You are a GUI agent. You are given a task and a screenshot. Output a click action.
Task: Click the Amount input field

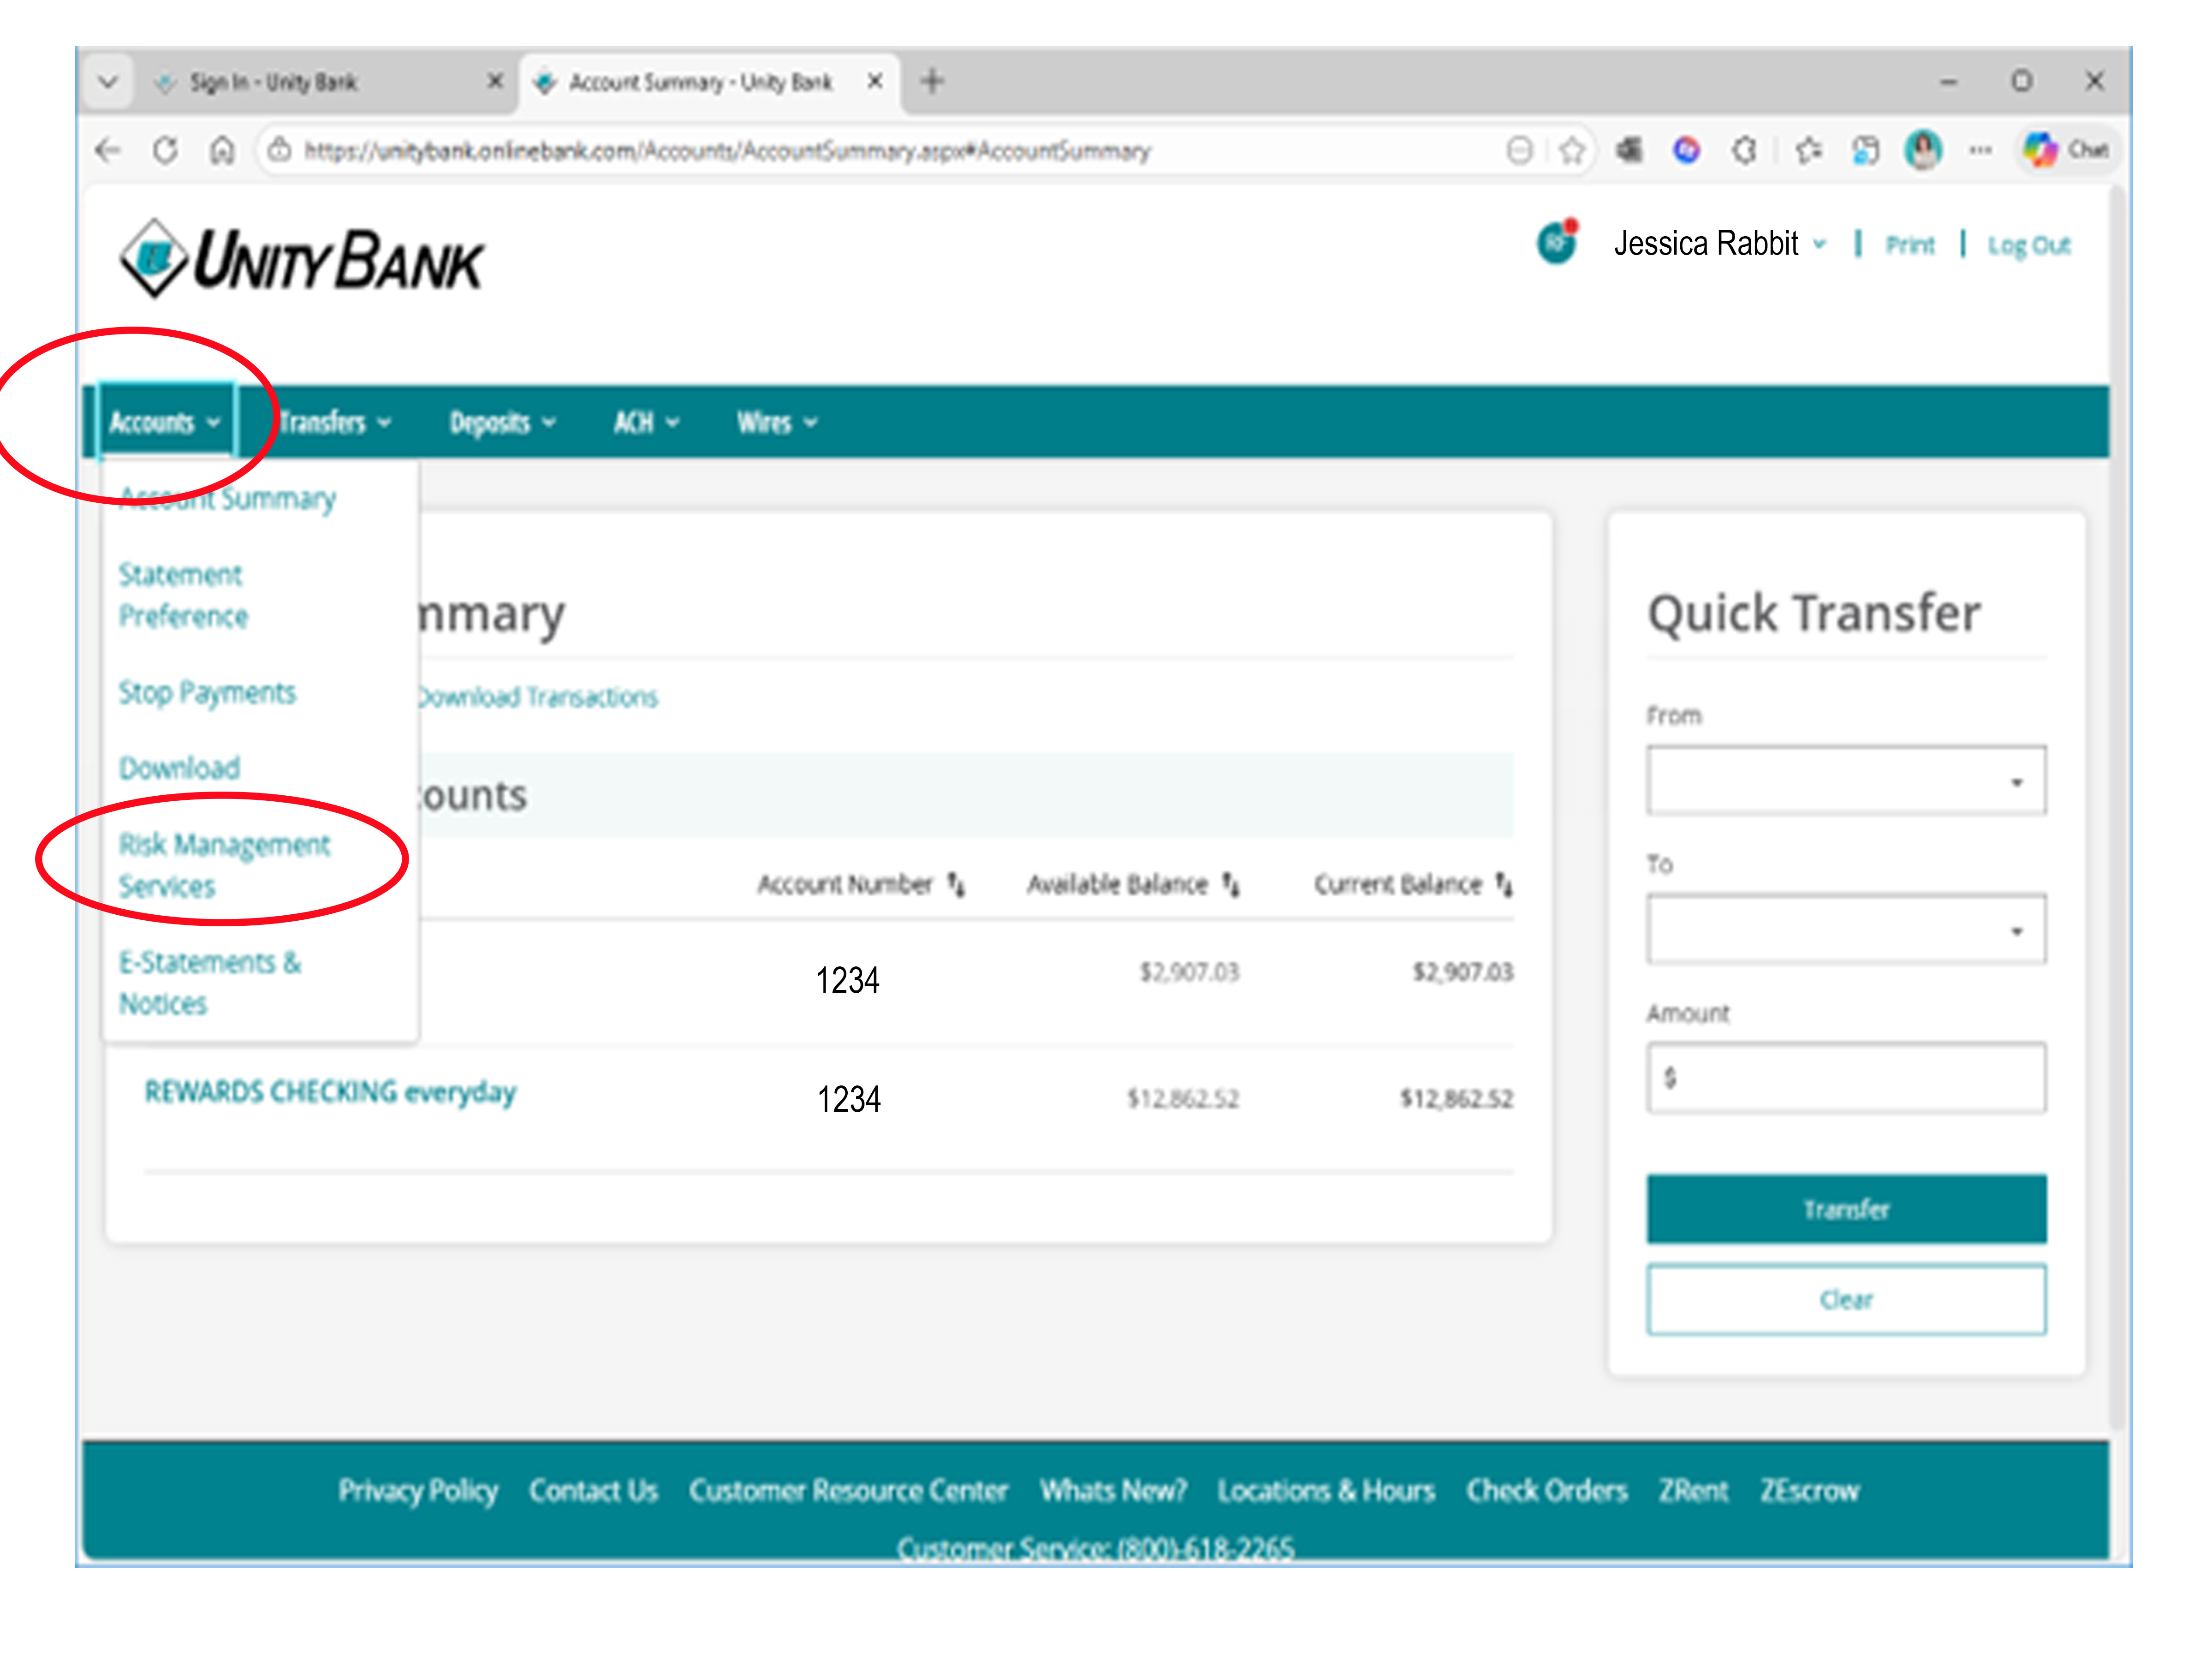tap(1846, 1078)
